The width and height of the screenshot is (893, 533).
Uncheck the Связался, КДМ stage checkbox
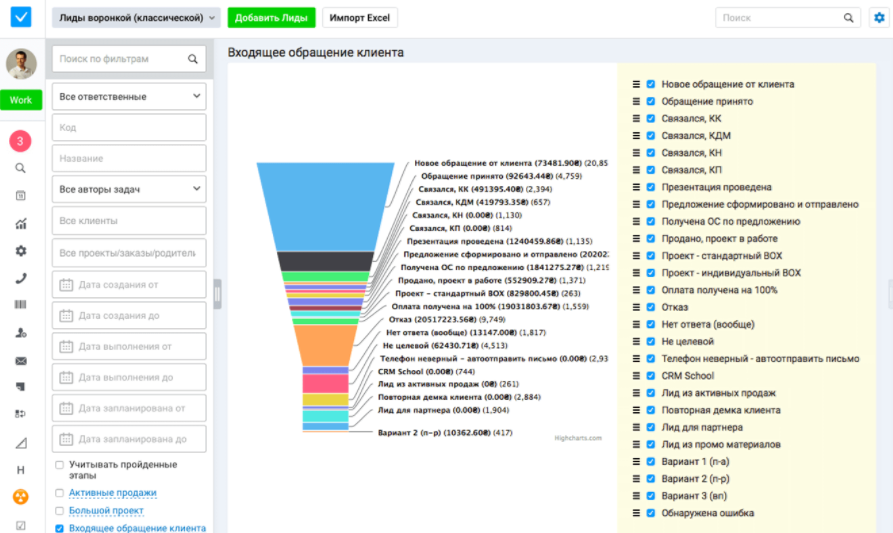650,136
